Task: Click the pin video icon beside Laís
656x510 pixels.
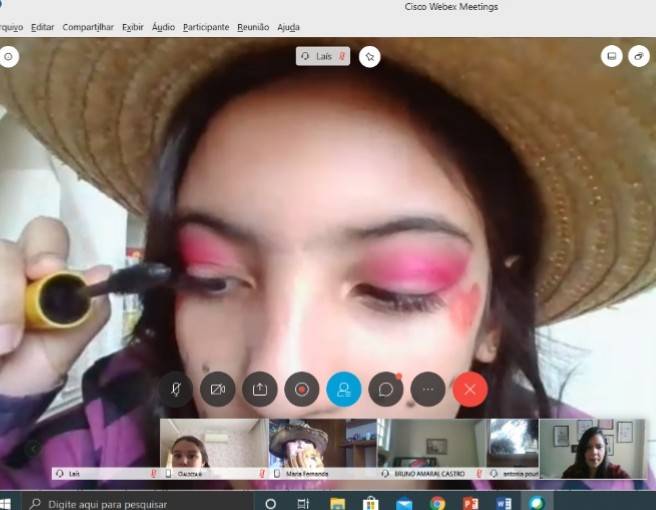Action: point(370,57)
